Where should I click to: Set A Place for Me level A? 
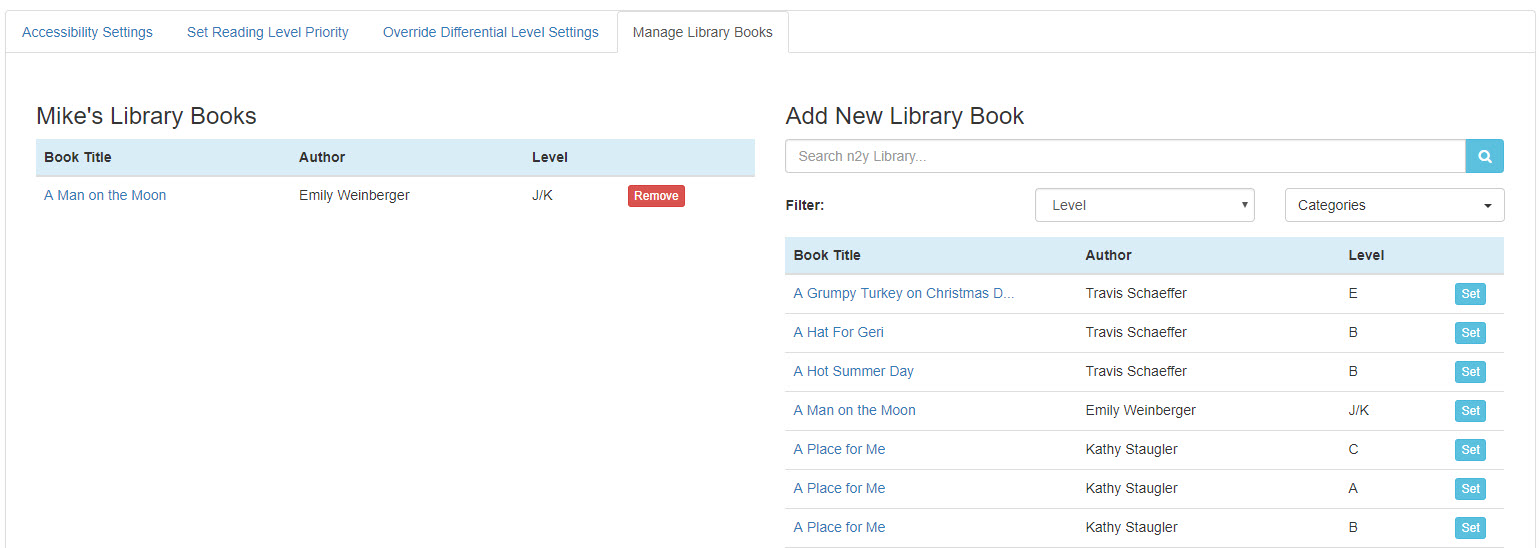click(x=1470, y=489)
